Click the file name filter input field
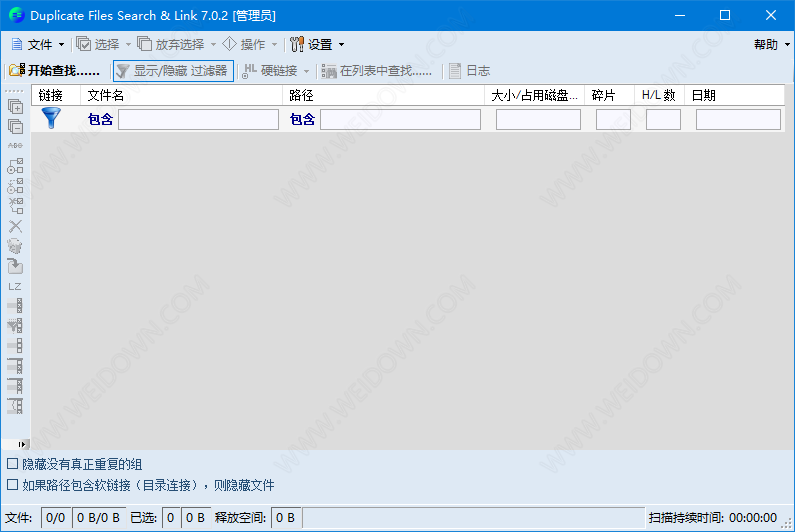The width and height of the screenshot is (795, 532). coord(198,120)
